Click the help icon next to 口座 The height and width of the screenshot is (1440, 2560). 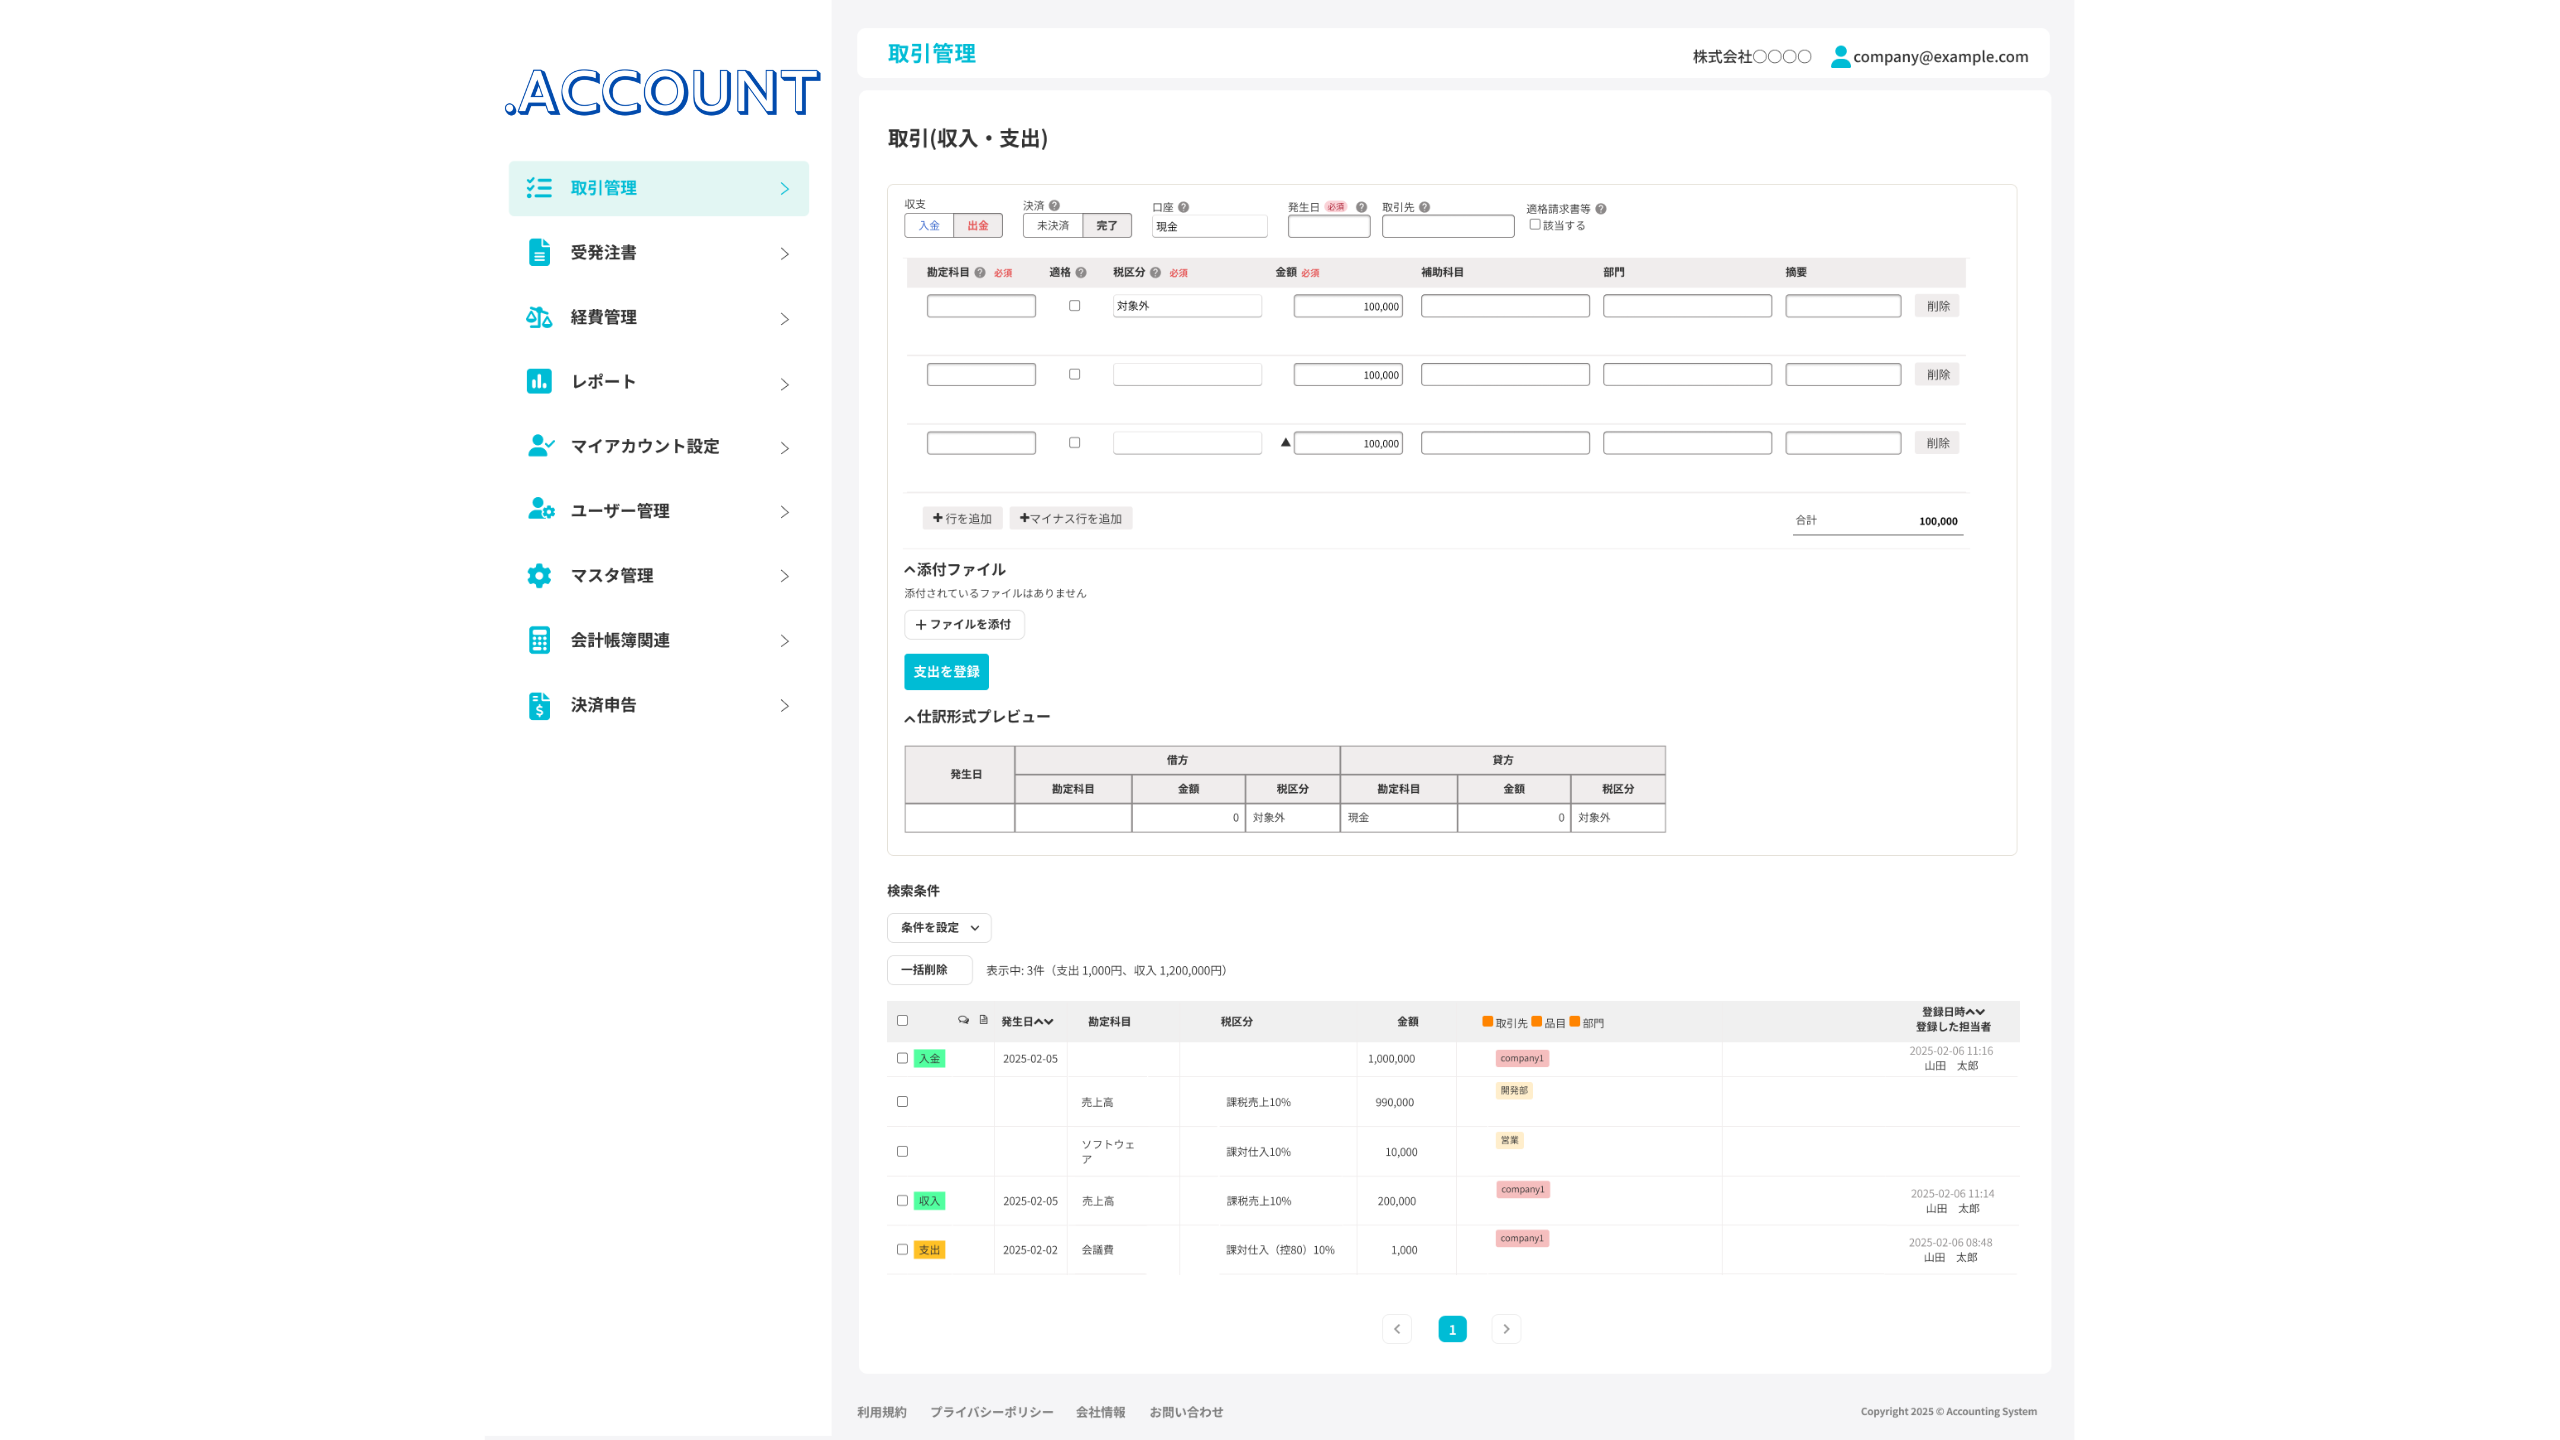coord(1183,207)
